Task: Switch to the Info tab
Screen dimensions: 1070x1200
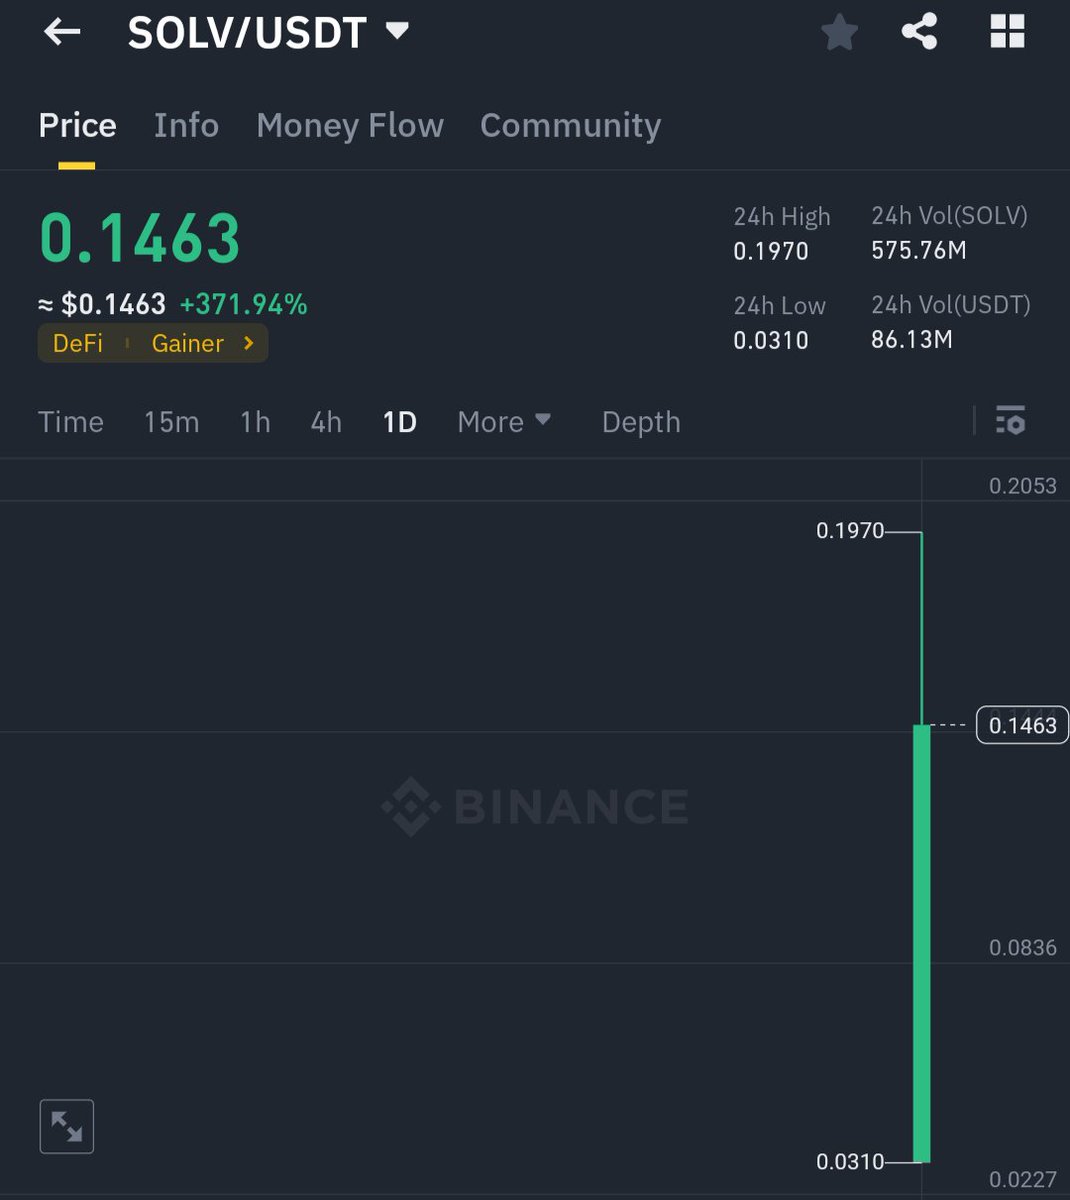Action: point(186,126)
